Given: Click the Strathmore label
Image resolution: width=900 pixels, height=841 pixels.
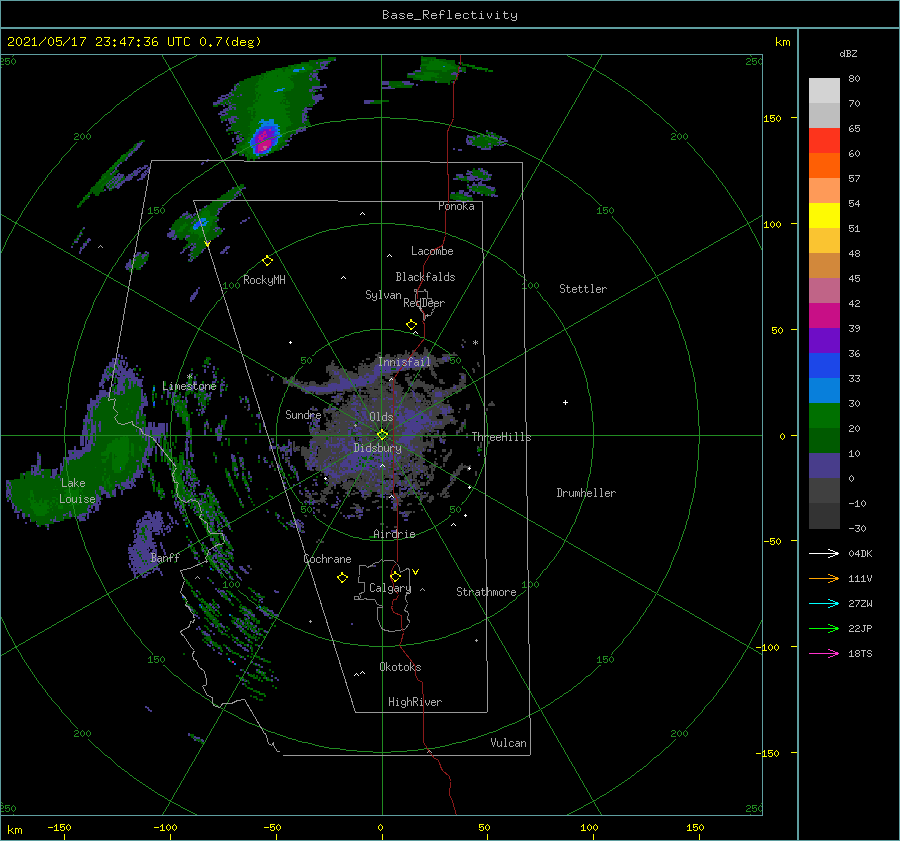Looking at the screenshot, I should [486, 592].
